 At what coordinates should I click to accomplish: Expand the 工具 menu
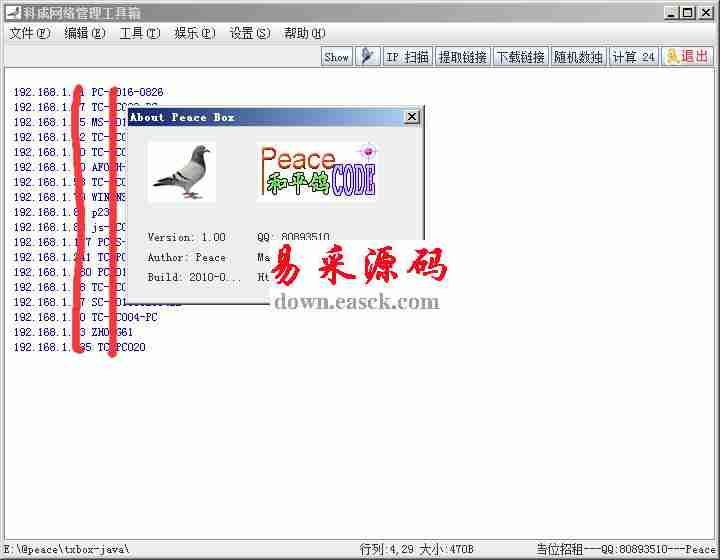point(139,33)
